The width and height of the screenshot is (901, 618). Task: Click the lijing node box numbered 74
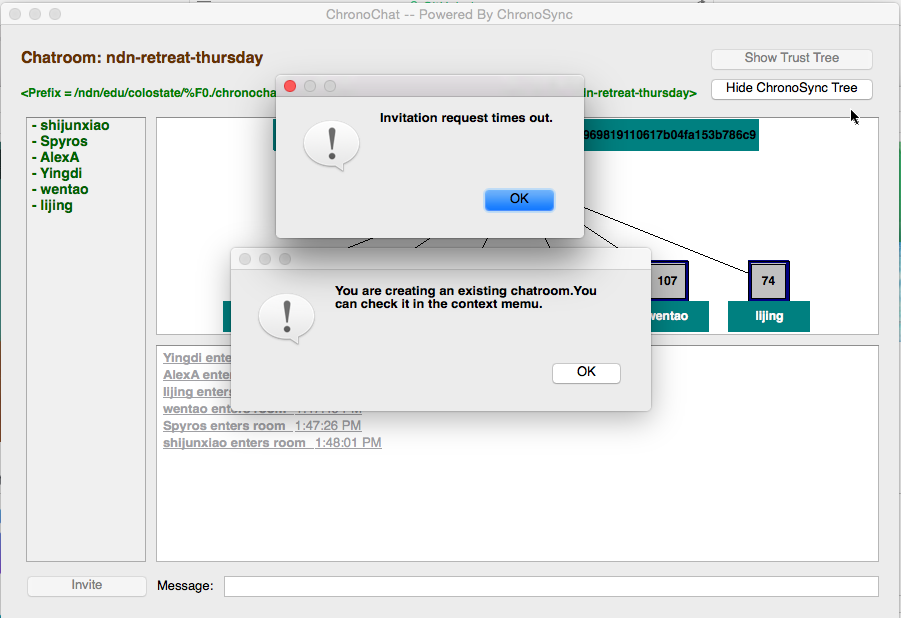(x=768, y=281)
